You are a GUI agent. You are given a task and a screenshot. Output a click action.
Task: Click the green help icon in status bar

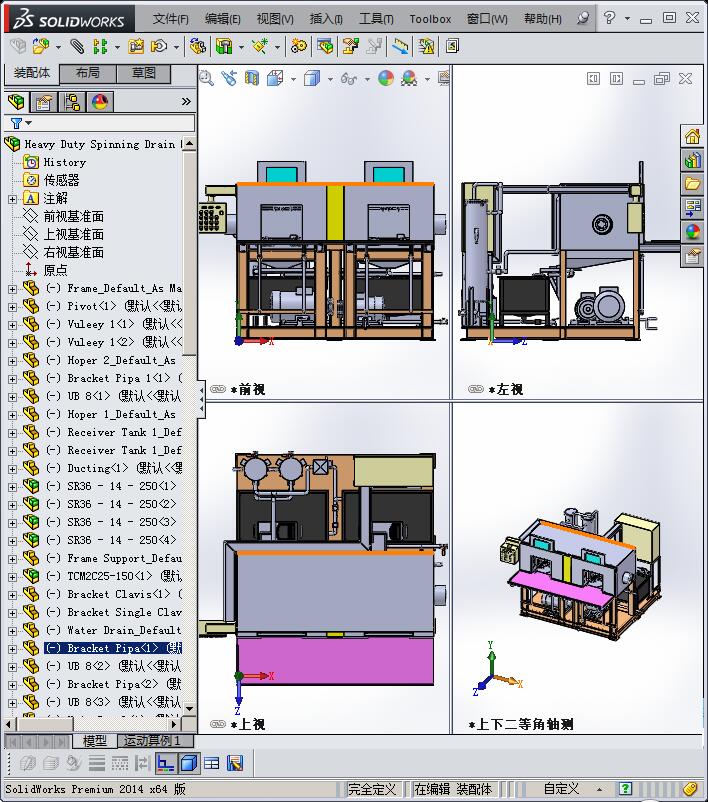pos(625,789)
